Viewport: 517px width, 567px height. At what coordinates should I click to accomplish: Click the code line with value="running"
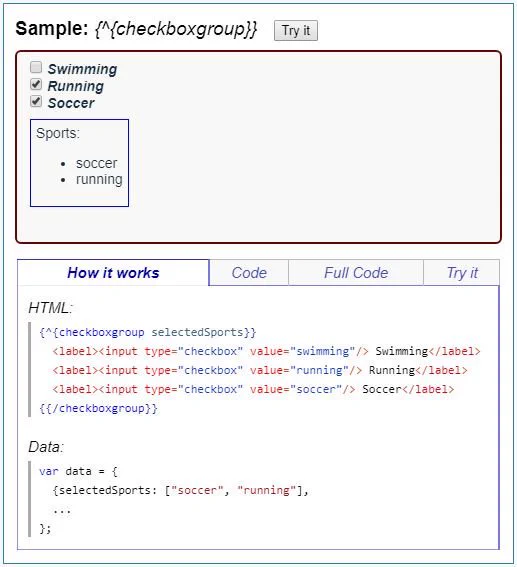260,370
